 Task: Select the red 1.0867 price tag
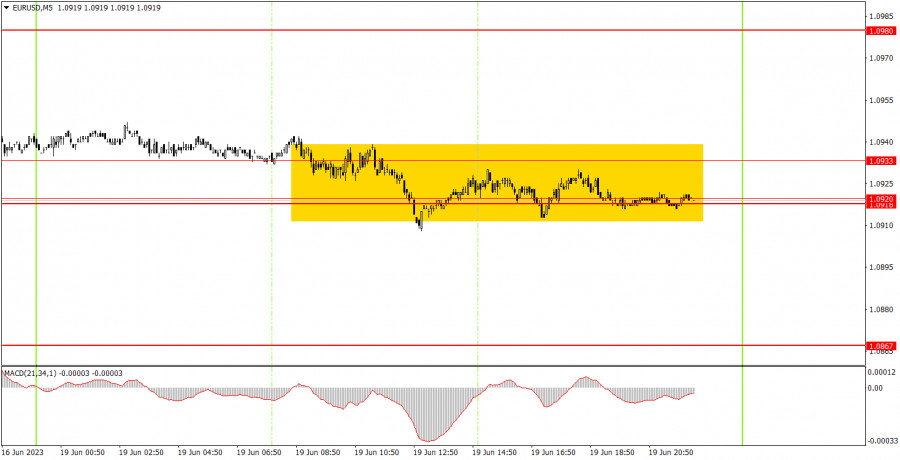(x=883, y=346)
